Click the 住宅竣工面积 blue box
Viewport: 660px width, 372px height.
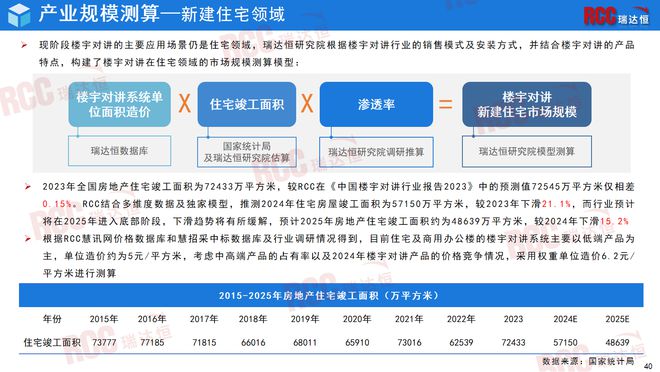(247, 104)
